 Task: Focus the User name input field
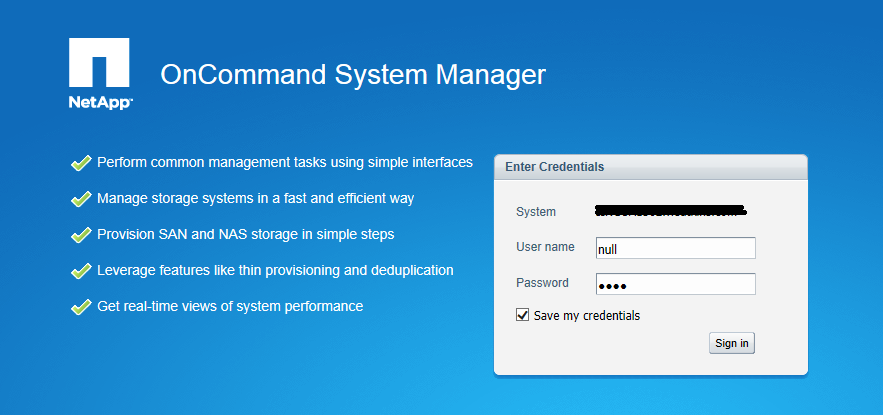pyautogui.click(x=675, y=248)
